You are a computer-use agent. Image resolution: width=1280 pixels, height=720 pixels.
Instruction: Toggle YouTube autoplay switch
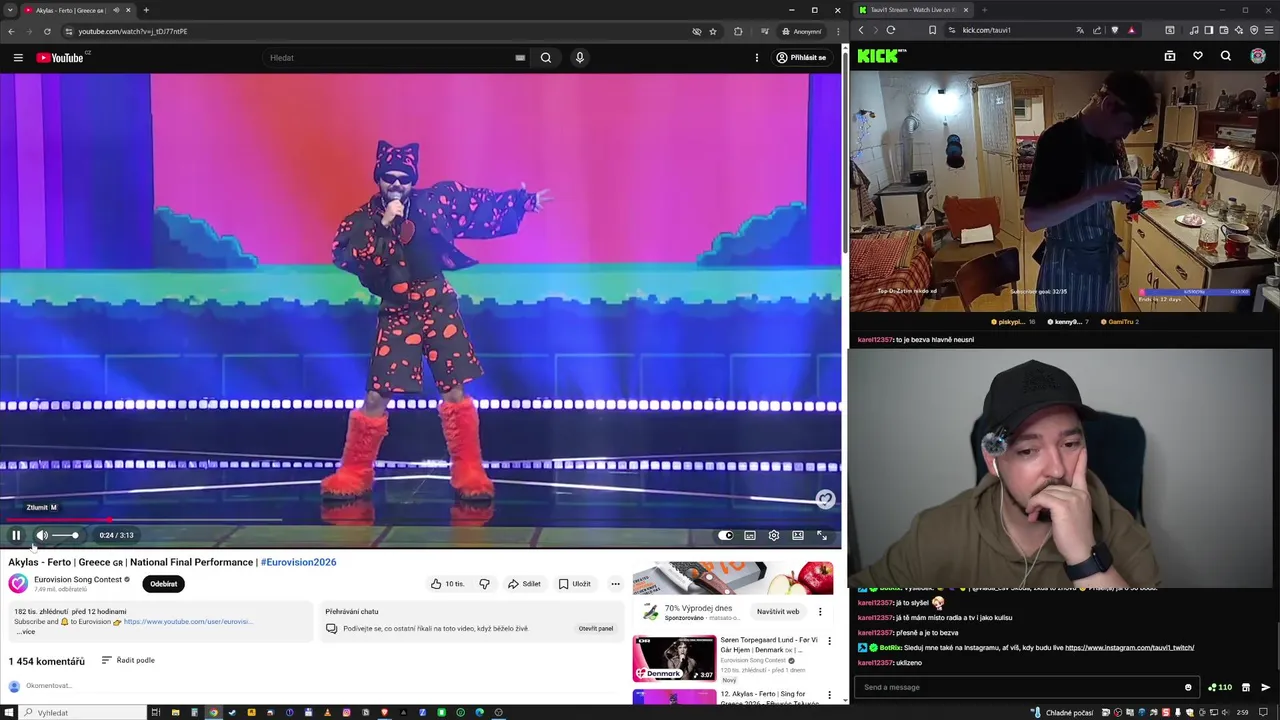(x=725, y=535)
